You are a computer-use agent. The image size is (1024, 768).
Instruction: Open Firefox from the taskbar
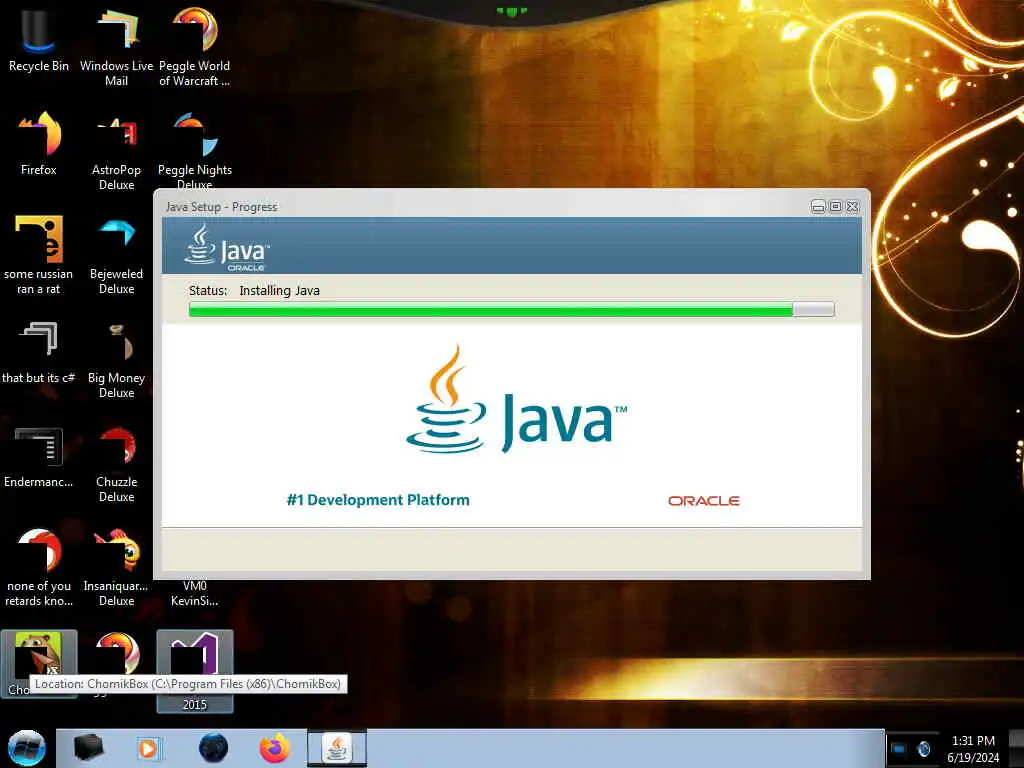point(274,748)
